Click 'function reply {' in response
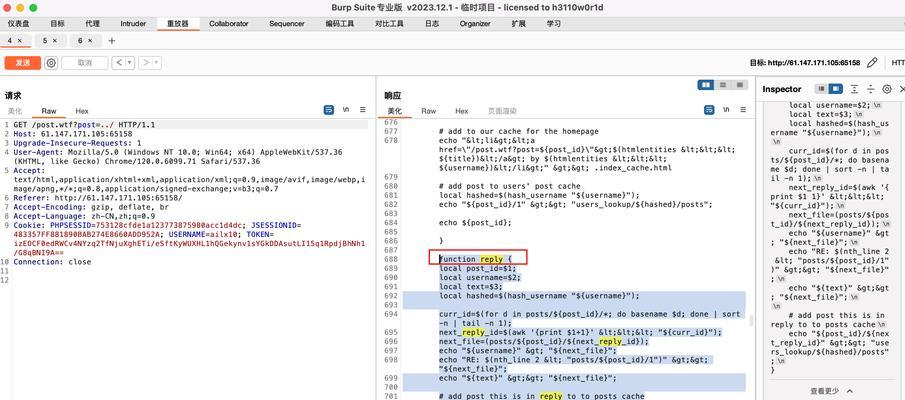 [476, 259]
